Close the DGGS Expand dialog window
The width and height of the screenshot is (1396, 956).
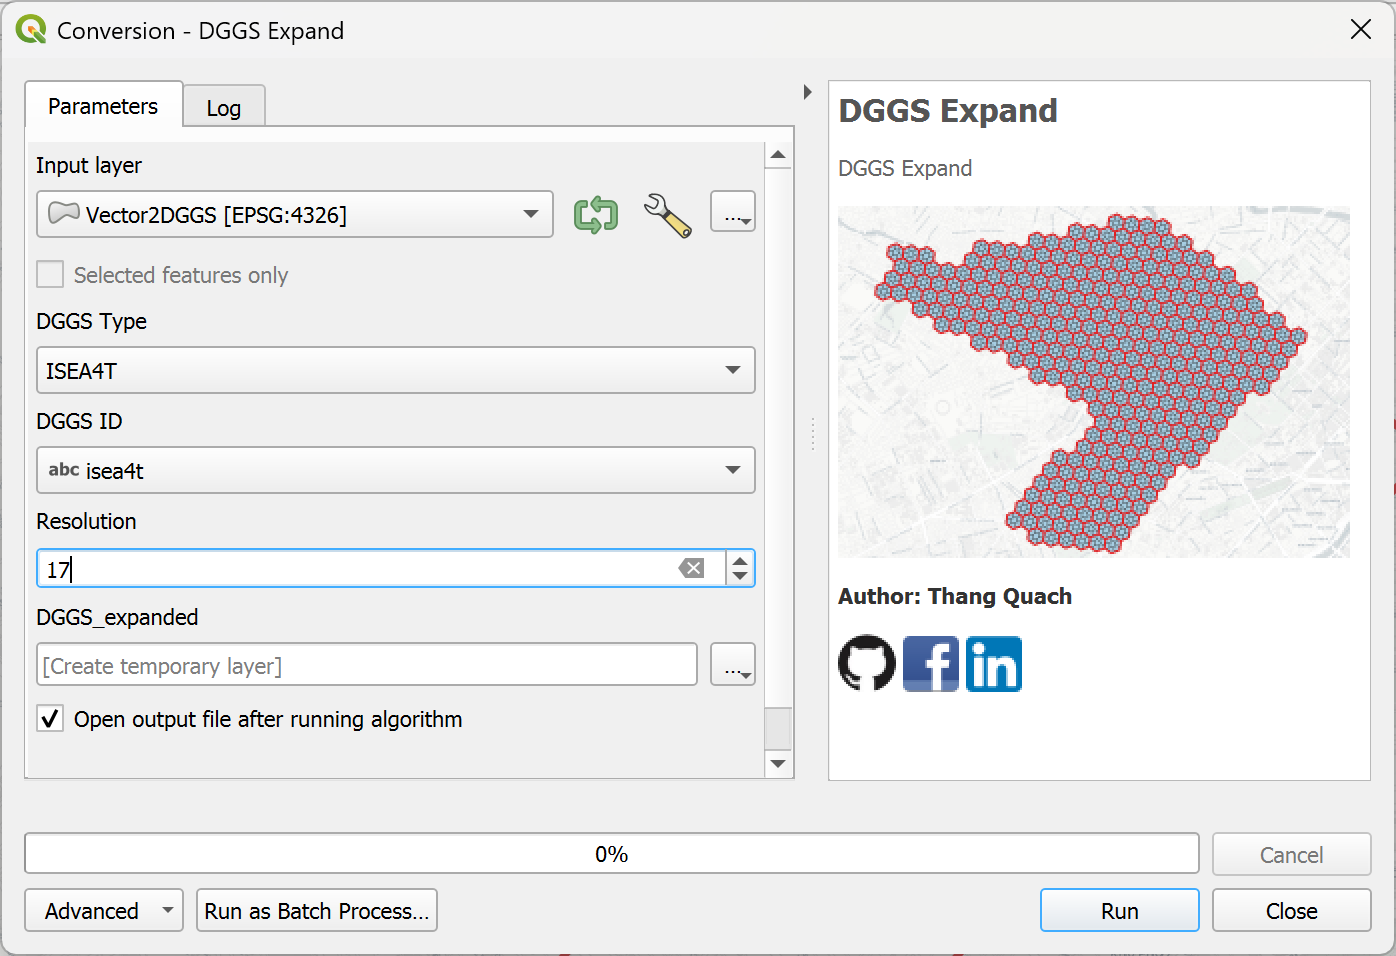click(x=1361, y=30)
